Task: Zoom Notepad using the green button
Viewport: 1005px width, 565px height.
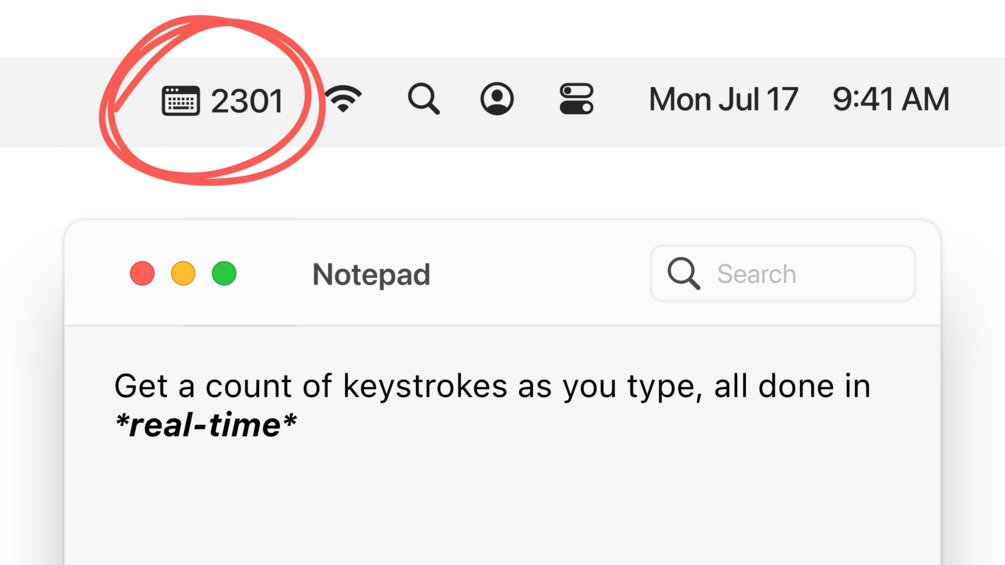Action: pyautogui.click(x=224, y=273)
